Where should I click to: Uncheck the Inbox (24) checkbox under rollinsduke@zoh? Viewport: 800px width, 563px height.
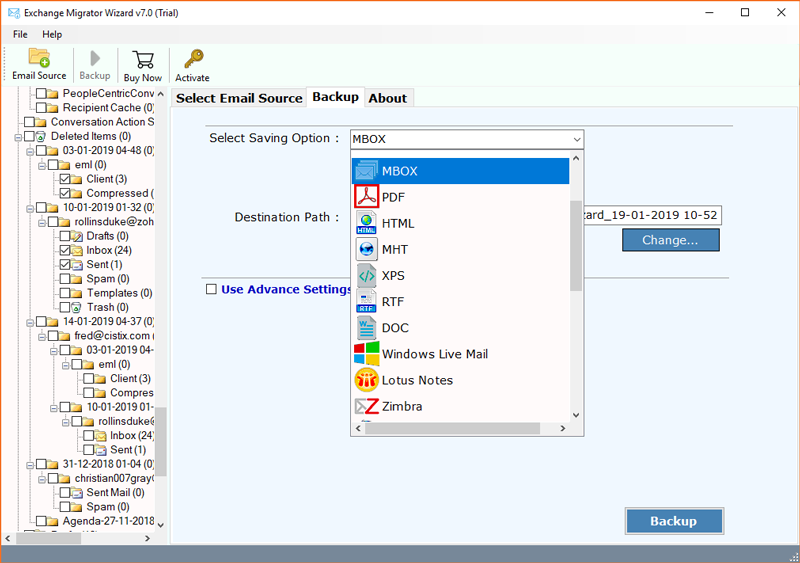pyautogui.click(x=65, y=251)
